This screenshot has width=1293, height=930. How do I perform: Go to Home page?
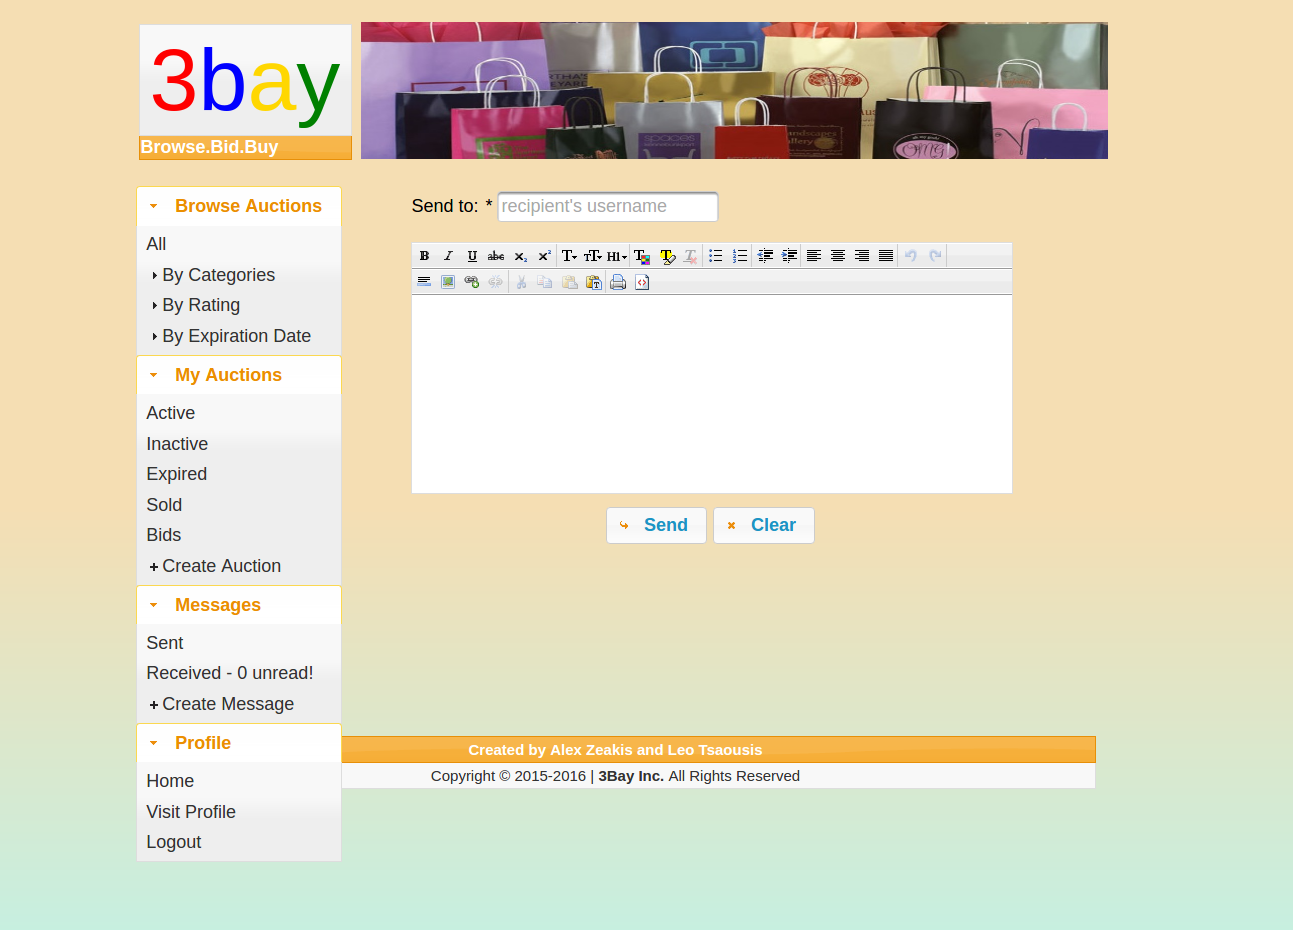point(170,781)
